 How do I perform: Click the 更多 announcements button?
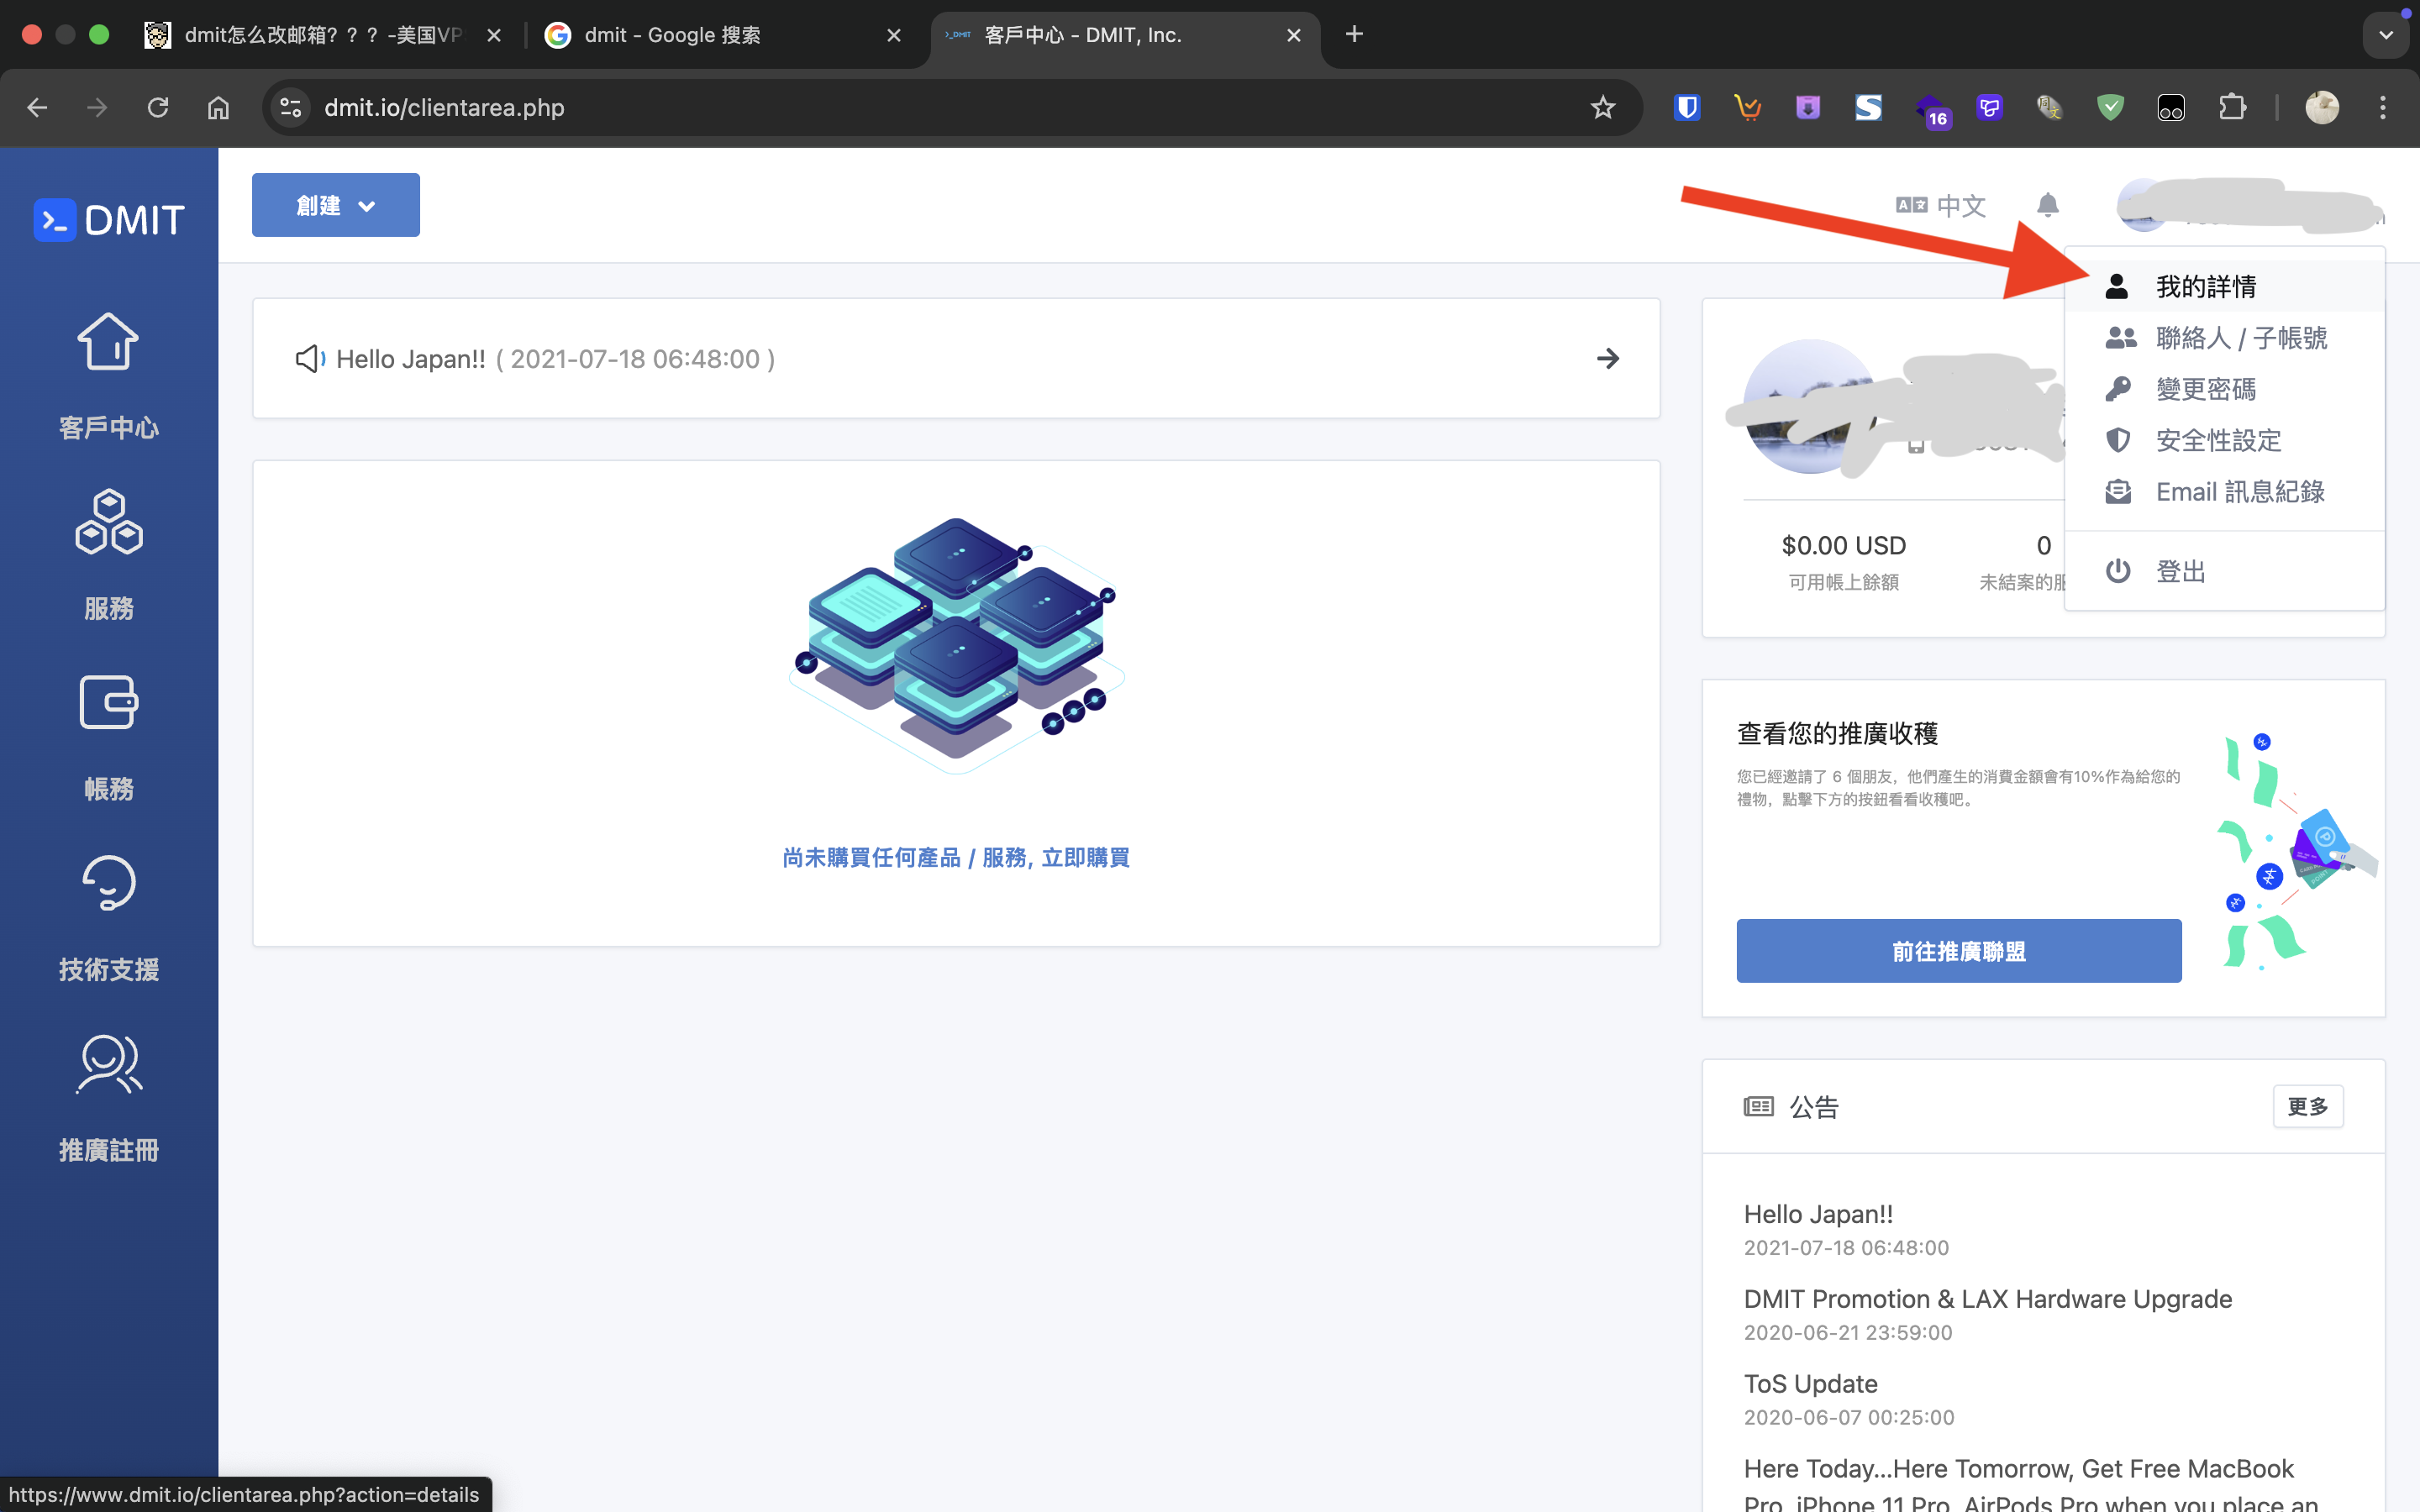2307,1106
